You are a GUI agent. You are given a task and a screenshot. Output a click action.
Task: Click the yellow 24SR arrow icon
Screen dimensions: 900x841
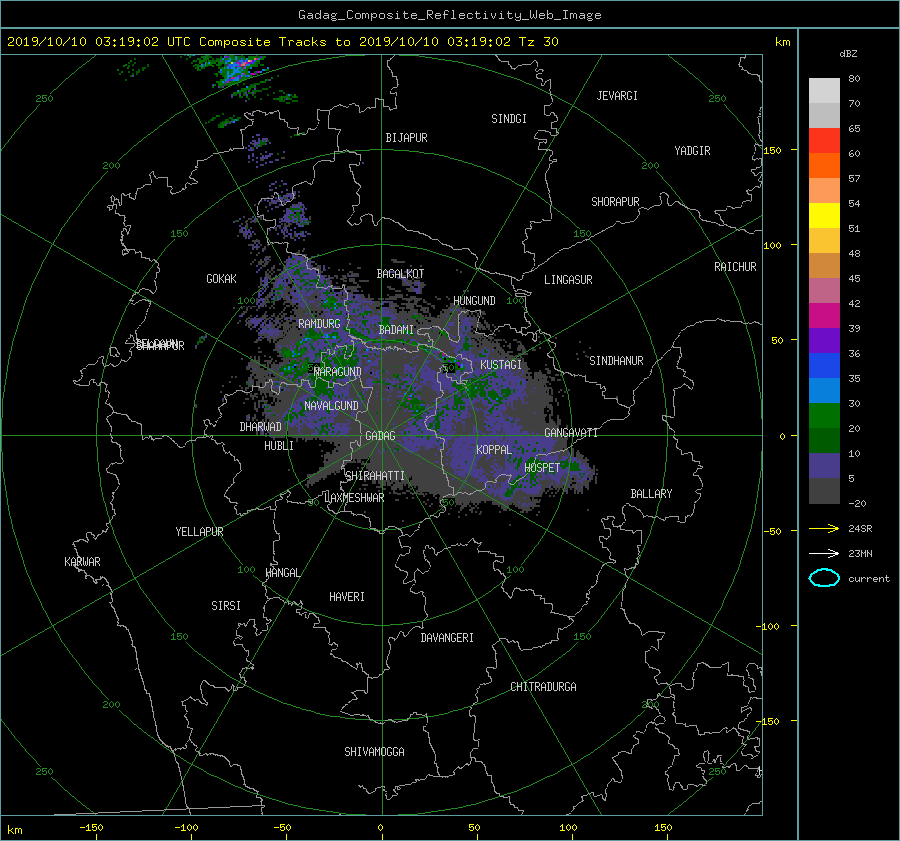coord(824,528)
